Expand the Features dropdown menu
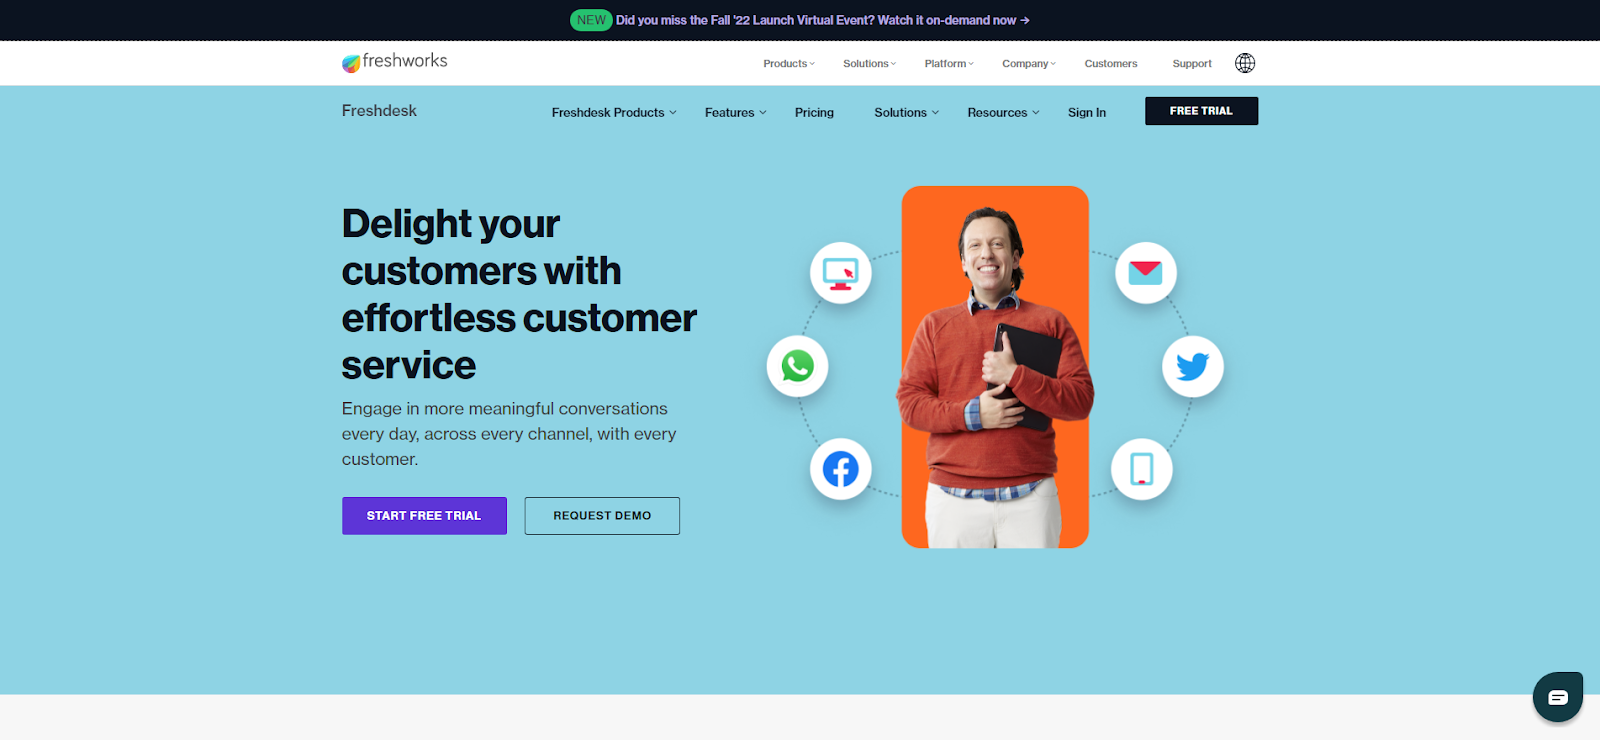Viewport: 1600px width, 740px height. 736,113
